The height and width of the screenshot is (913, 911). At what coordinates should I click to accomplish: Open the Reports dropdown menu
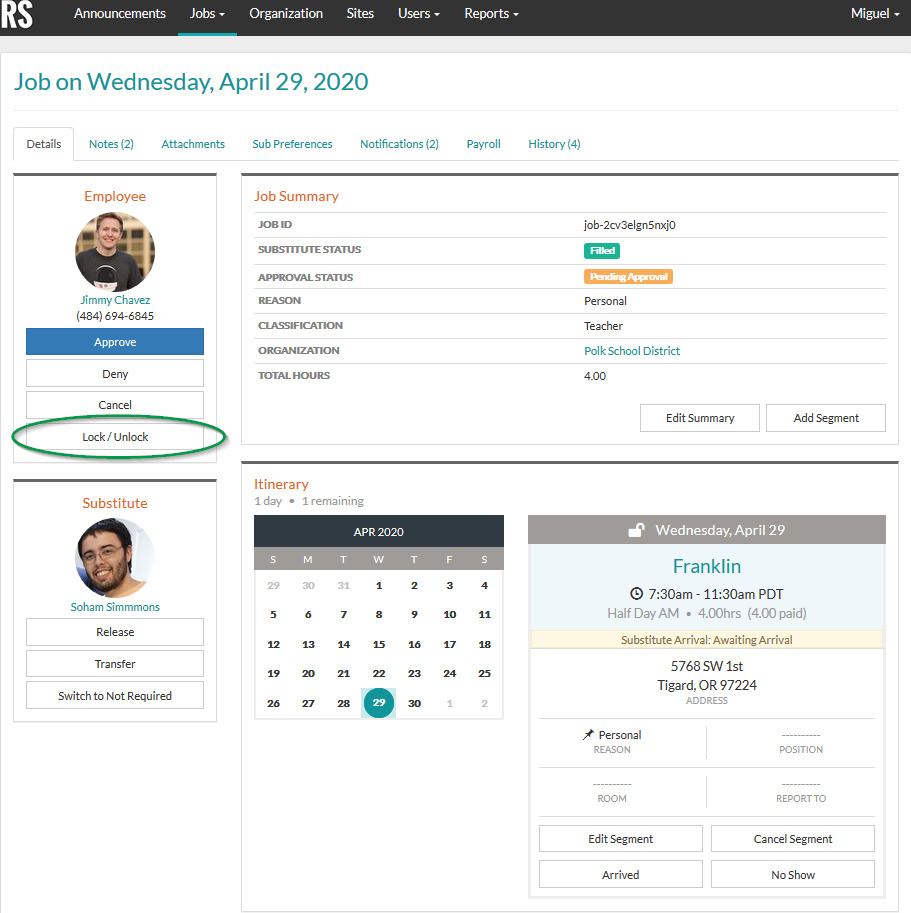(x=490, y=14)
